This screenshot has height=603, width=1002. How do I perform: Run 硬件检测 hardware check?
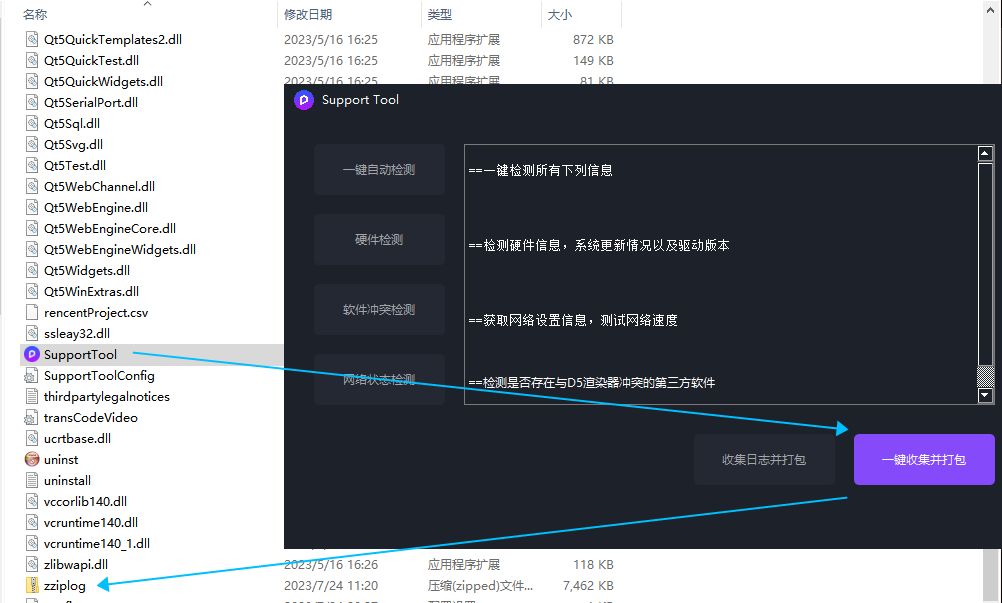click(x=379, y=240)
